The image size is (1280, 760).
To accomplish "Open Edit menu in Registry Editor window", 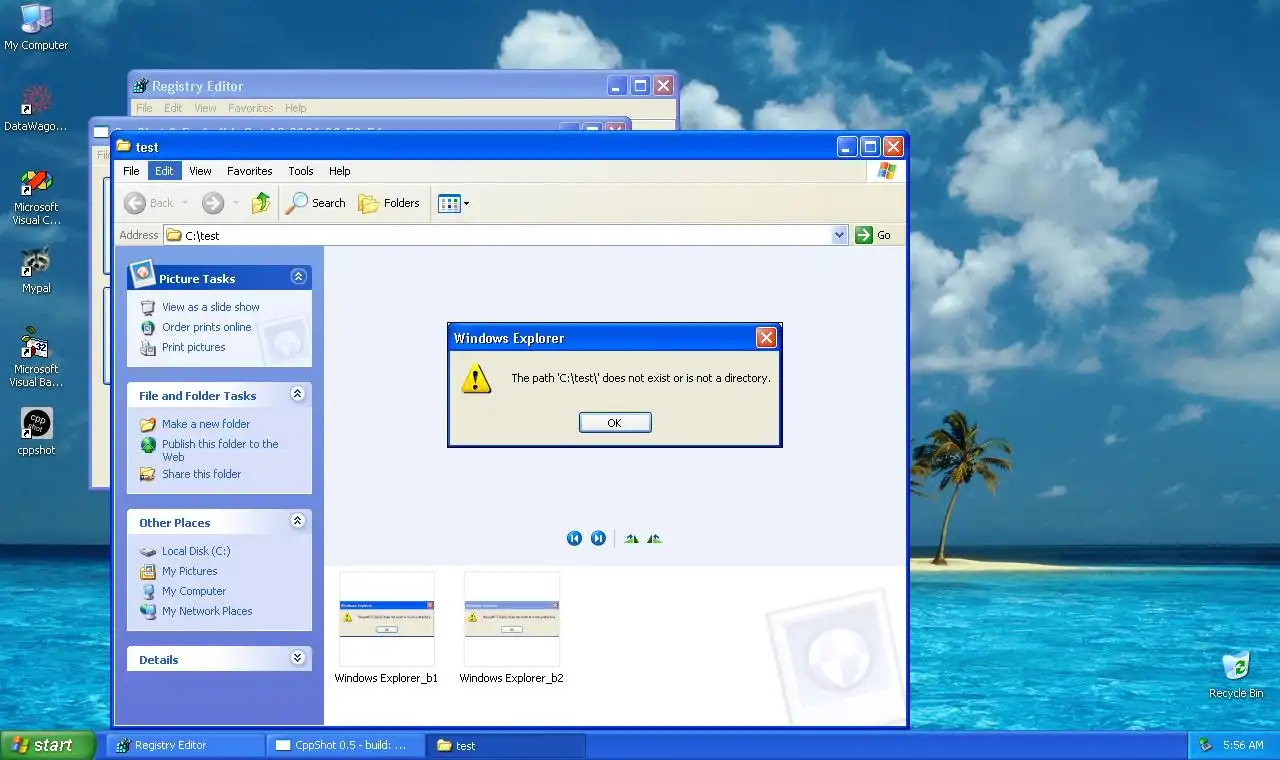I will tap(173, 108).
